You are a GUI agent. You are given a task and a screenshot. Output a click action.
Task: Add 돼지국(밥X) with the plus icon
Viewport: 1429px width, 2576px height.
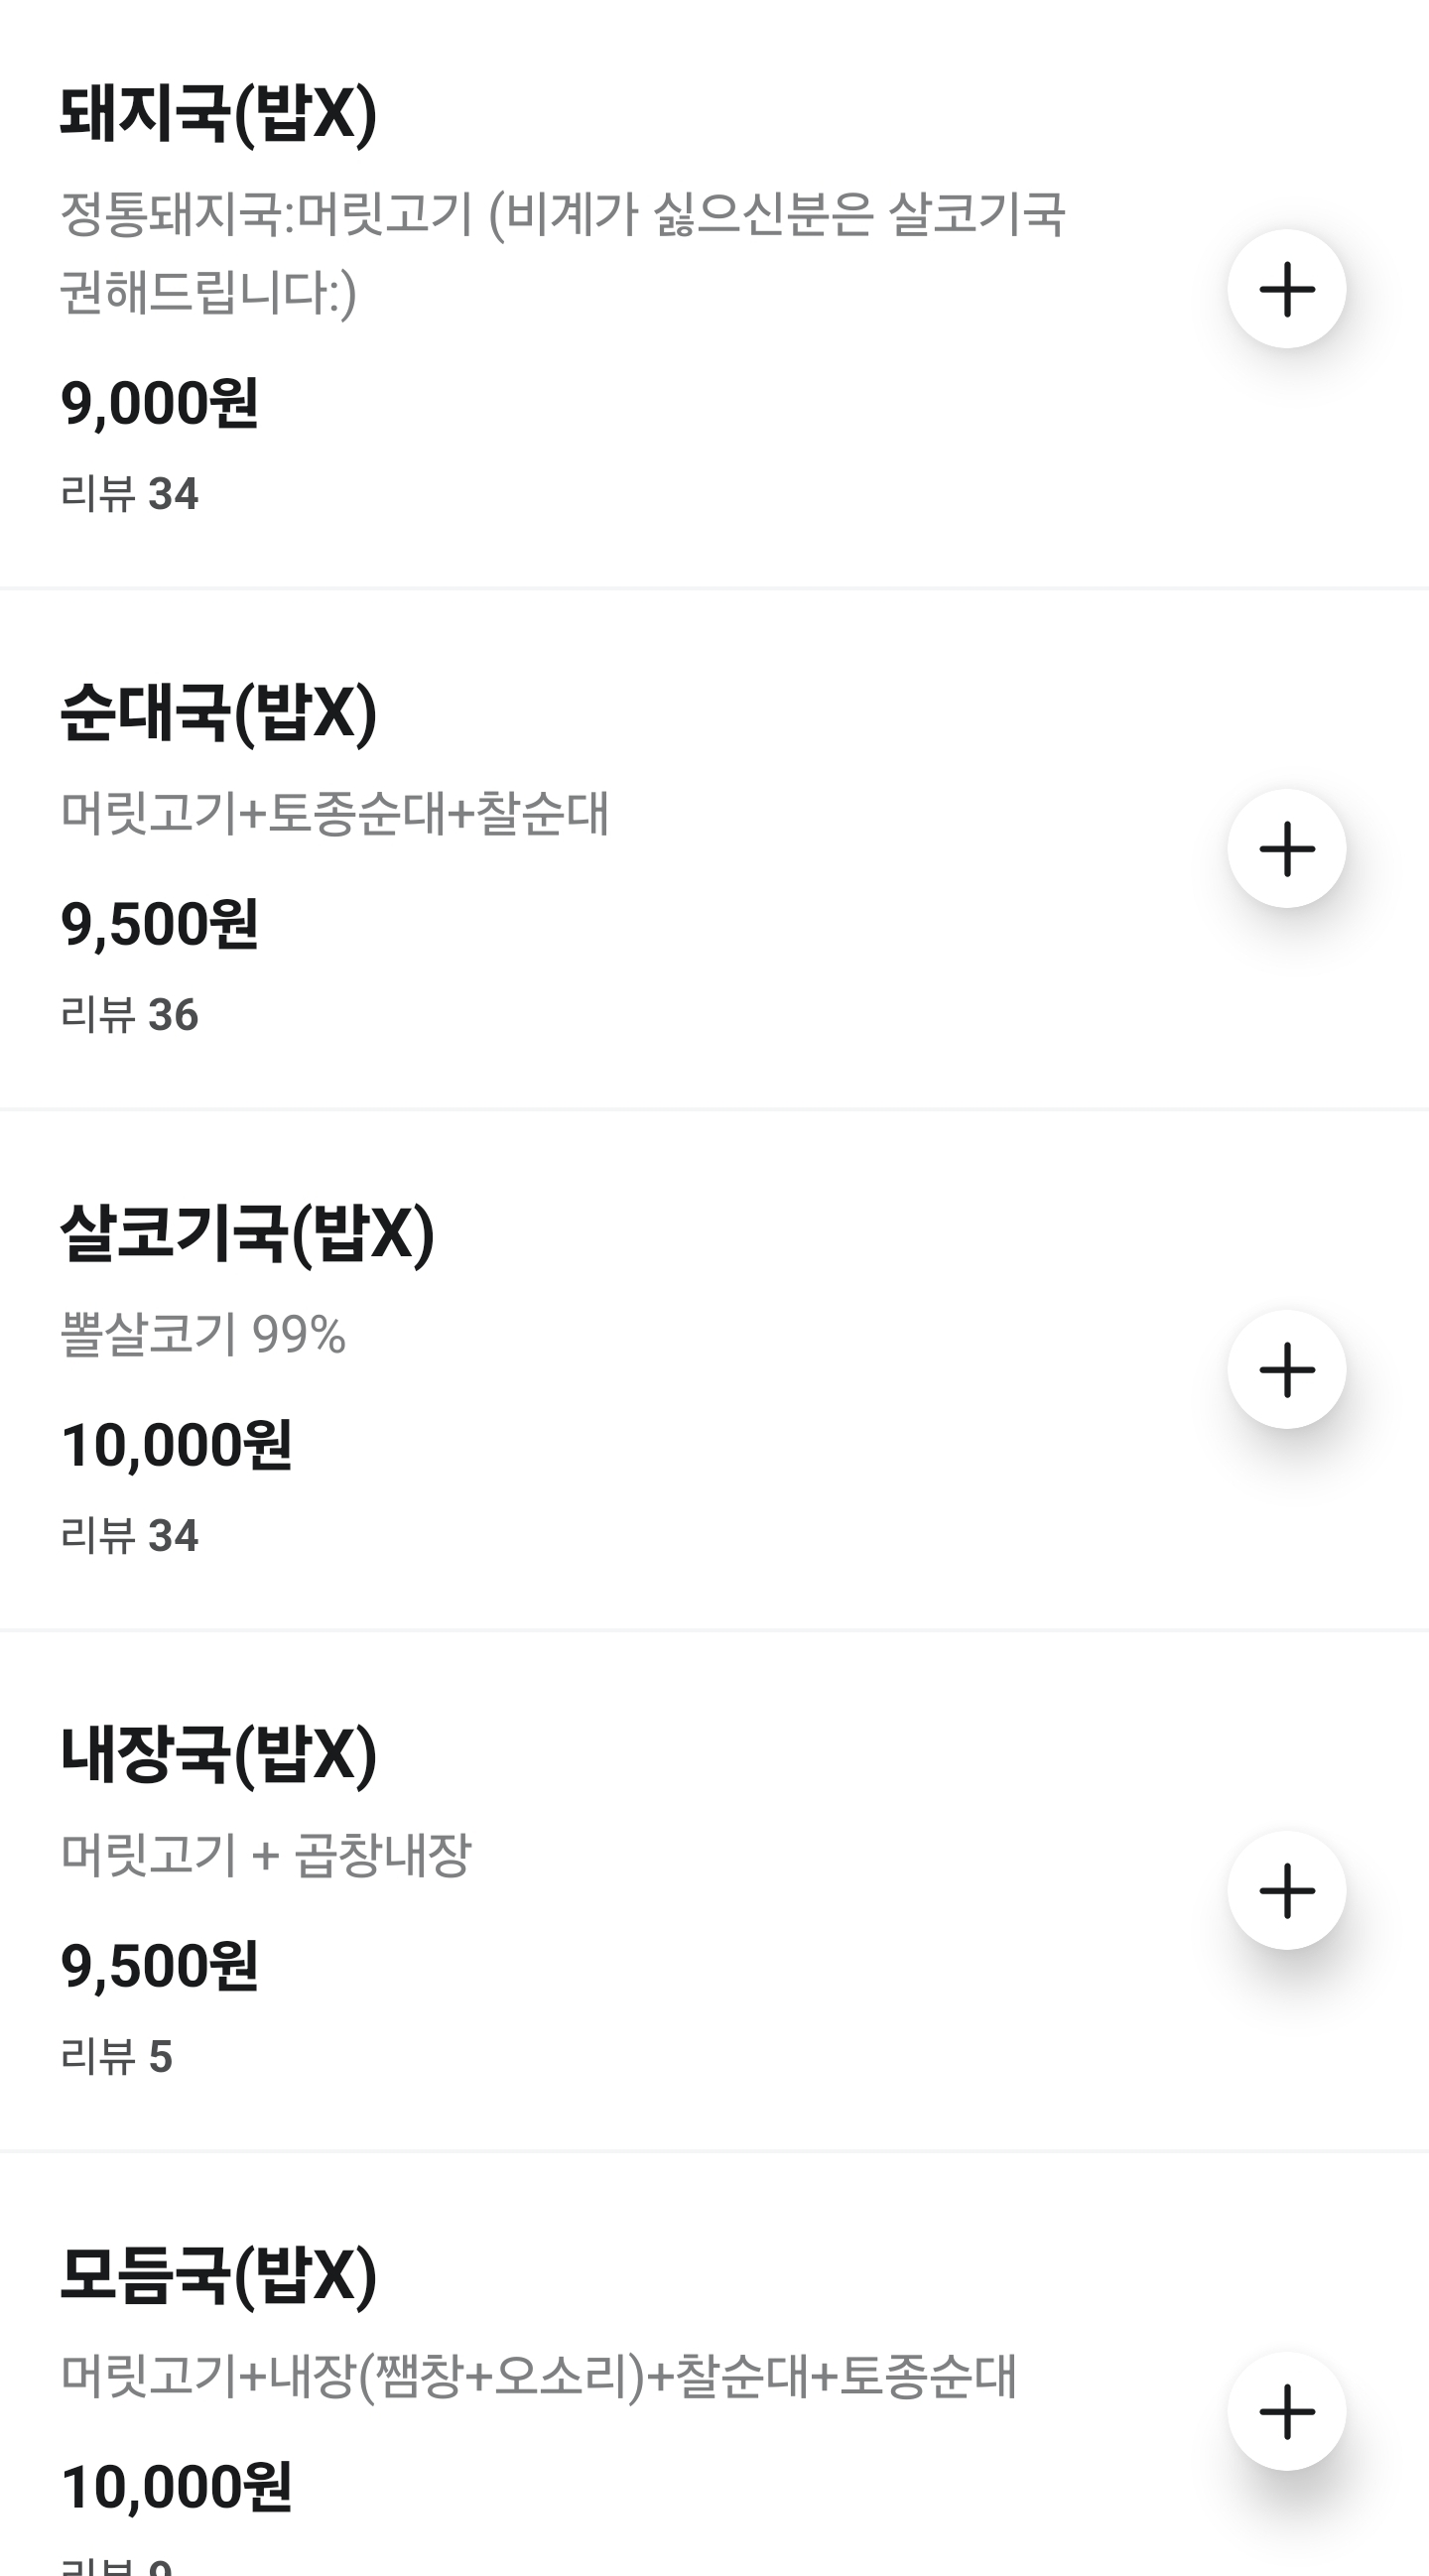tap(1286, 289)
